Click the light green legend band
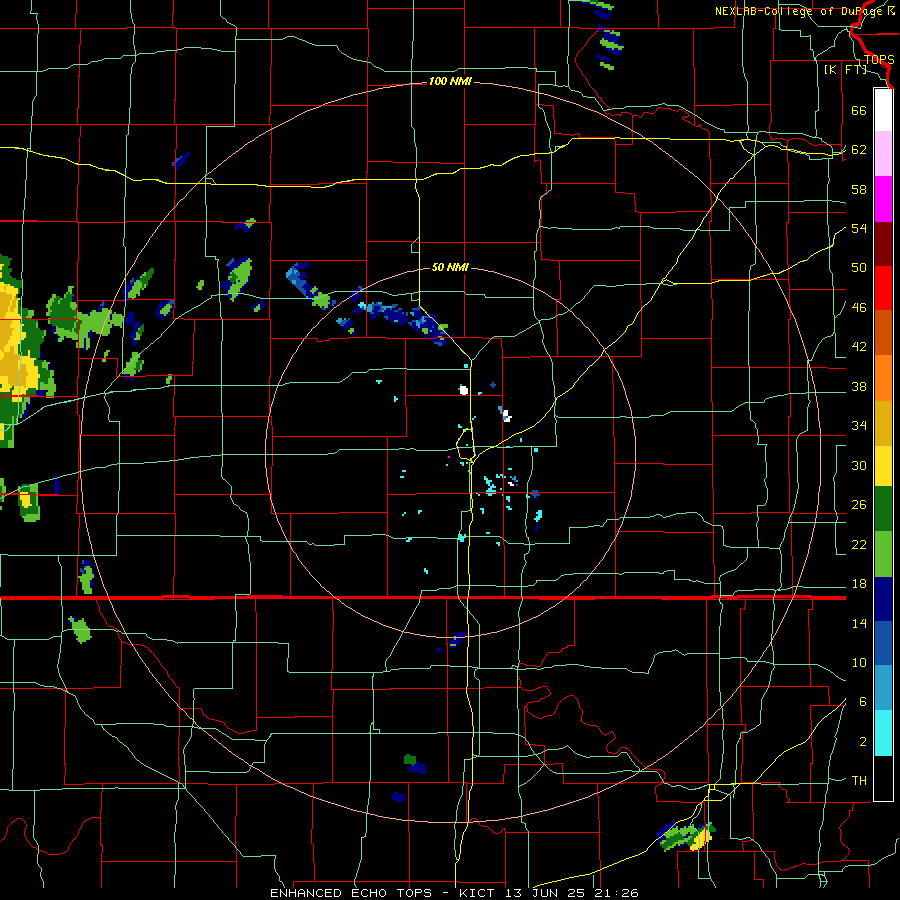This screenshot has width=900, height=900. point(883,554)
